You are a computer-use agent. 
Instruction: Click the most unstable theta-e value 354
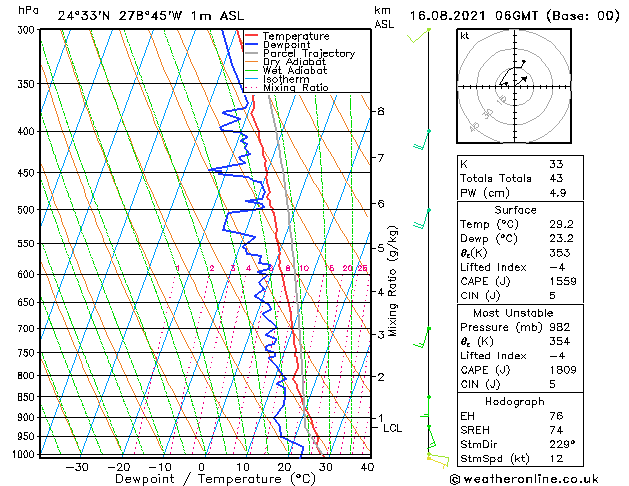[560, 341]
